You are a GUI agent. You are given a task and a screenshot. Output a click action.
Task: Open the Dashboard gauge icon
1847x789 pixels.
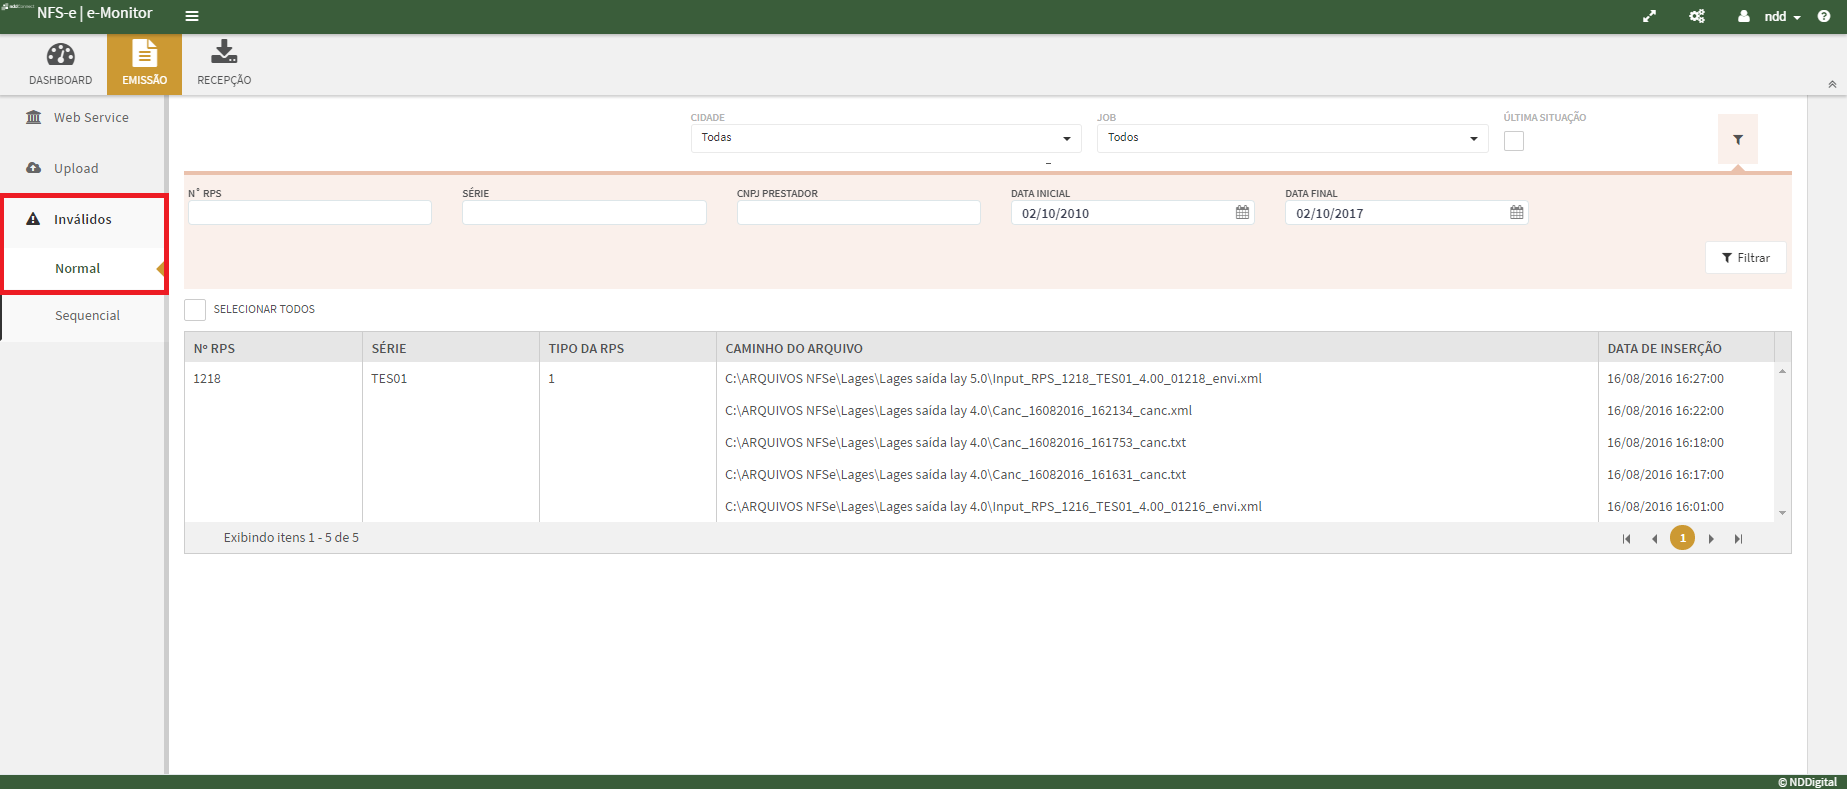(60, 55)
